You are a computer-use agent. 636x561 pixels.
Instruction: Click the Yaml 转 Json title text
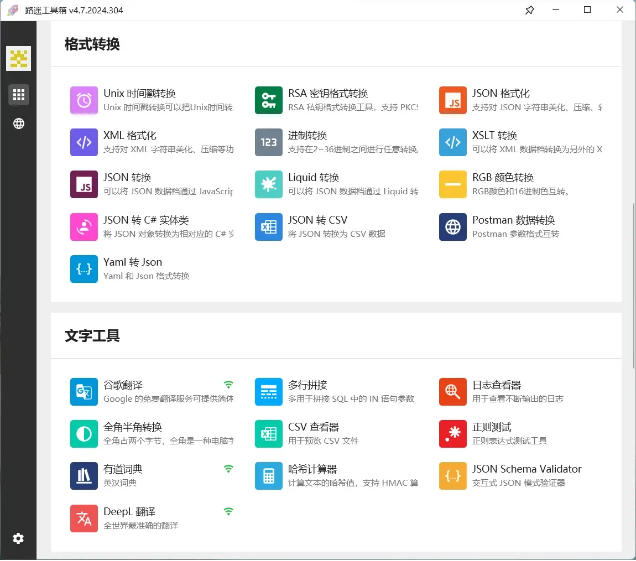point(133,262)
